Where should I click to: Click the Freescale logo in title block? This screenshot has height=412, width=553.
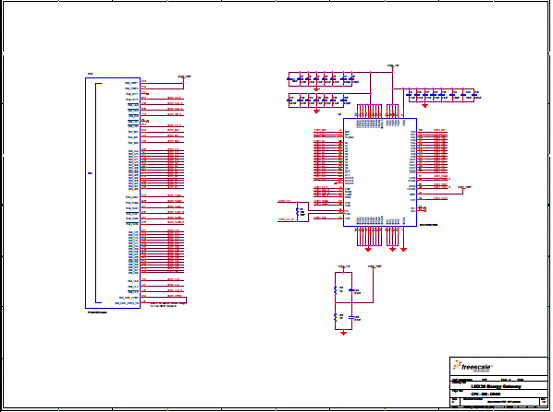point(472,366)
